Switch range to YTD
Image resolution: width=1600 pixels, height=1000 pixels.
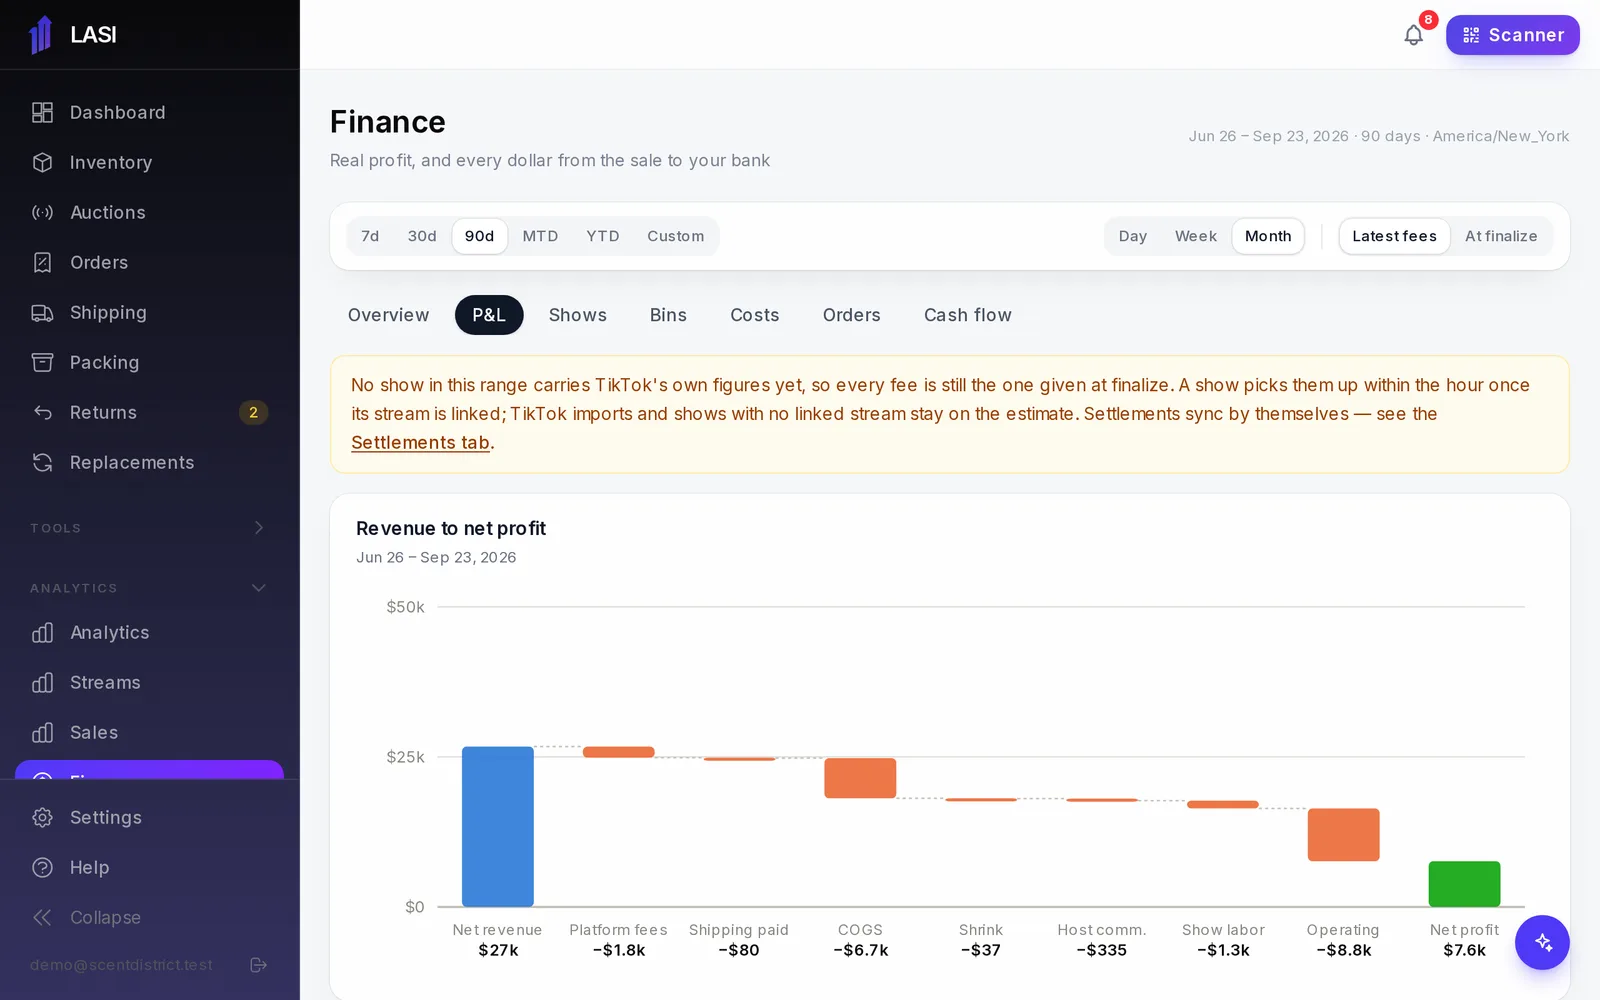pos(603,236)
